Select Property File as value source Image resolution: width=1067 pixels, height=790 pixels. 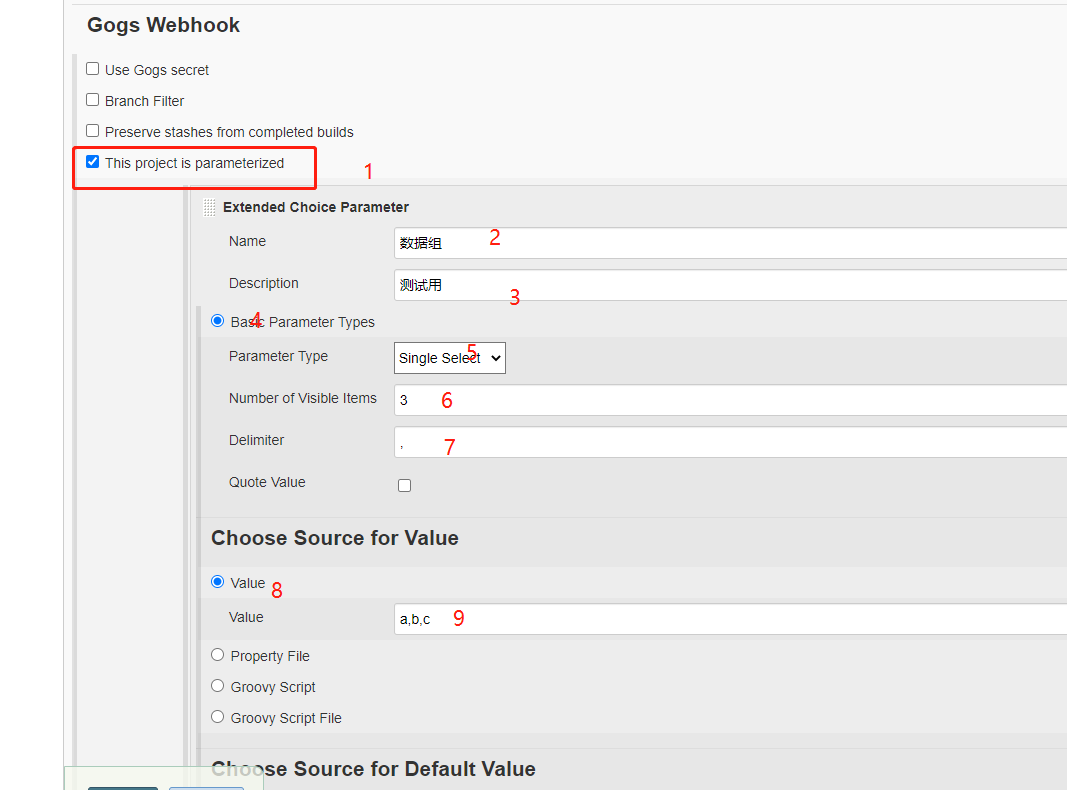pos(217,654)
